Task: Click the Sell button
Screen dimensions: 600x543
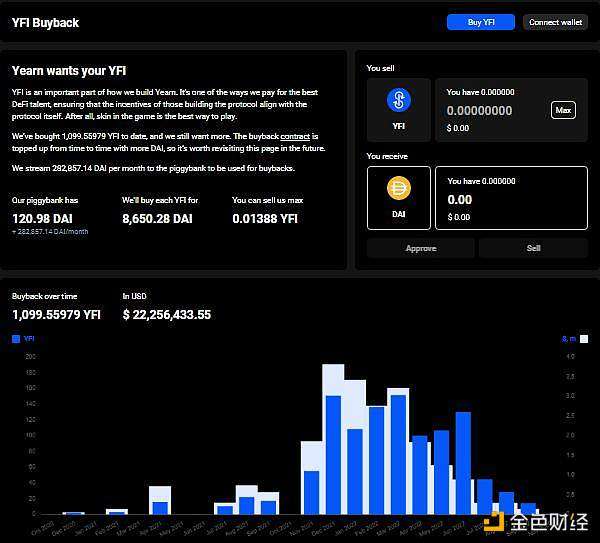Action: [x=533, y=248]
